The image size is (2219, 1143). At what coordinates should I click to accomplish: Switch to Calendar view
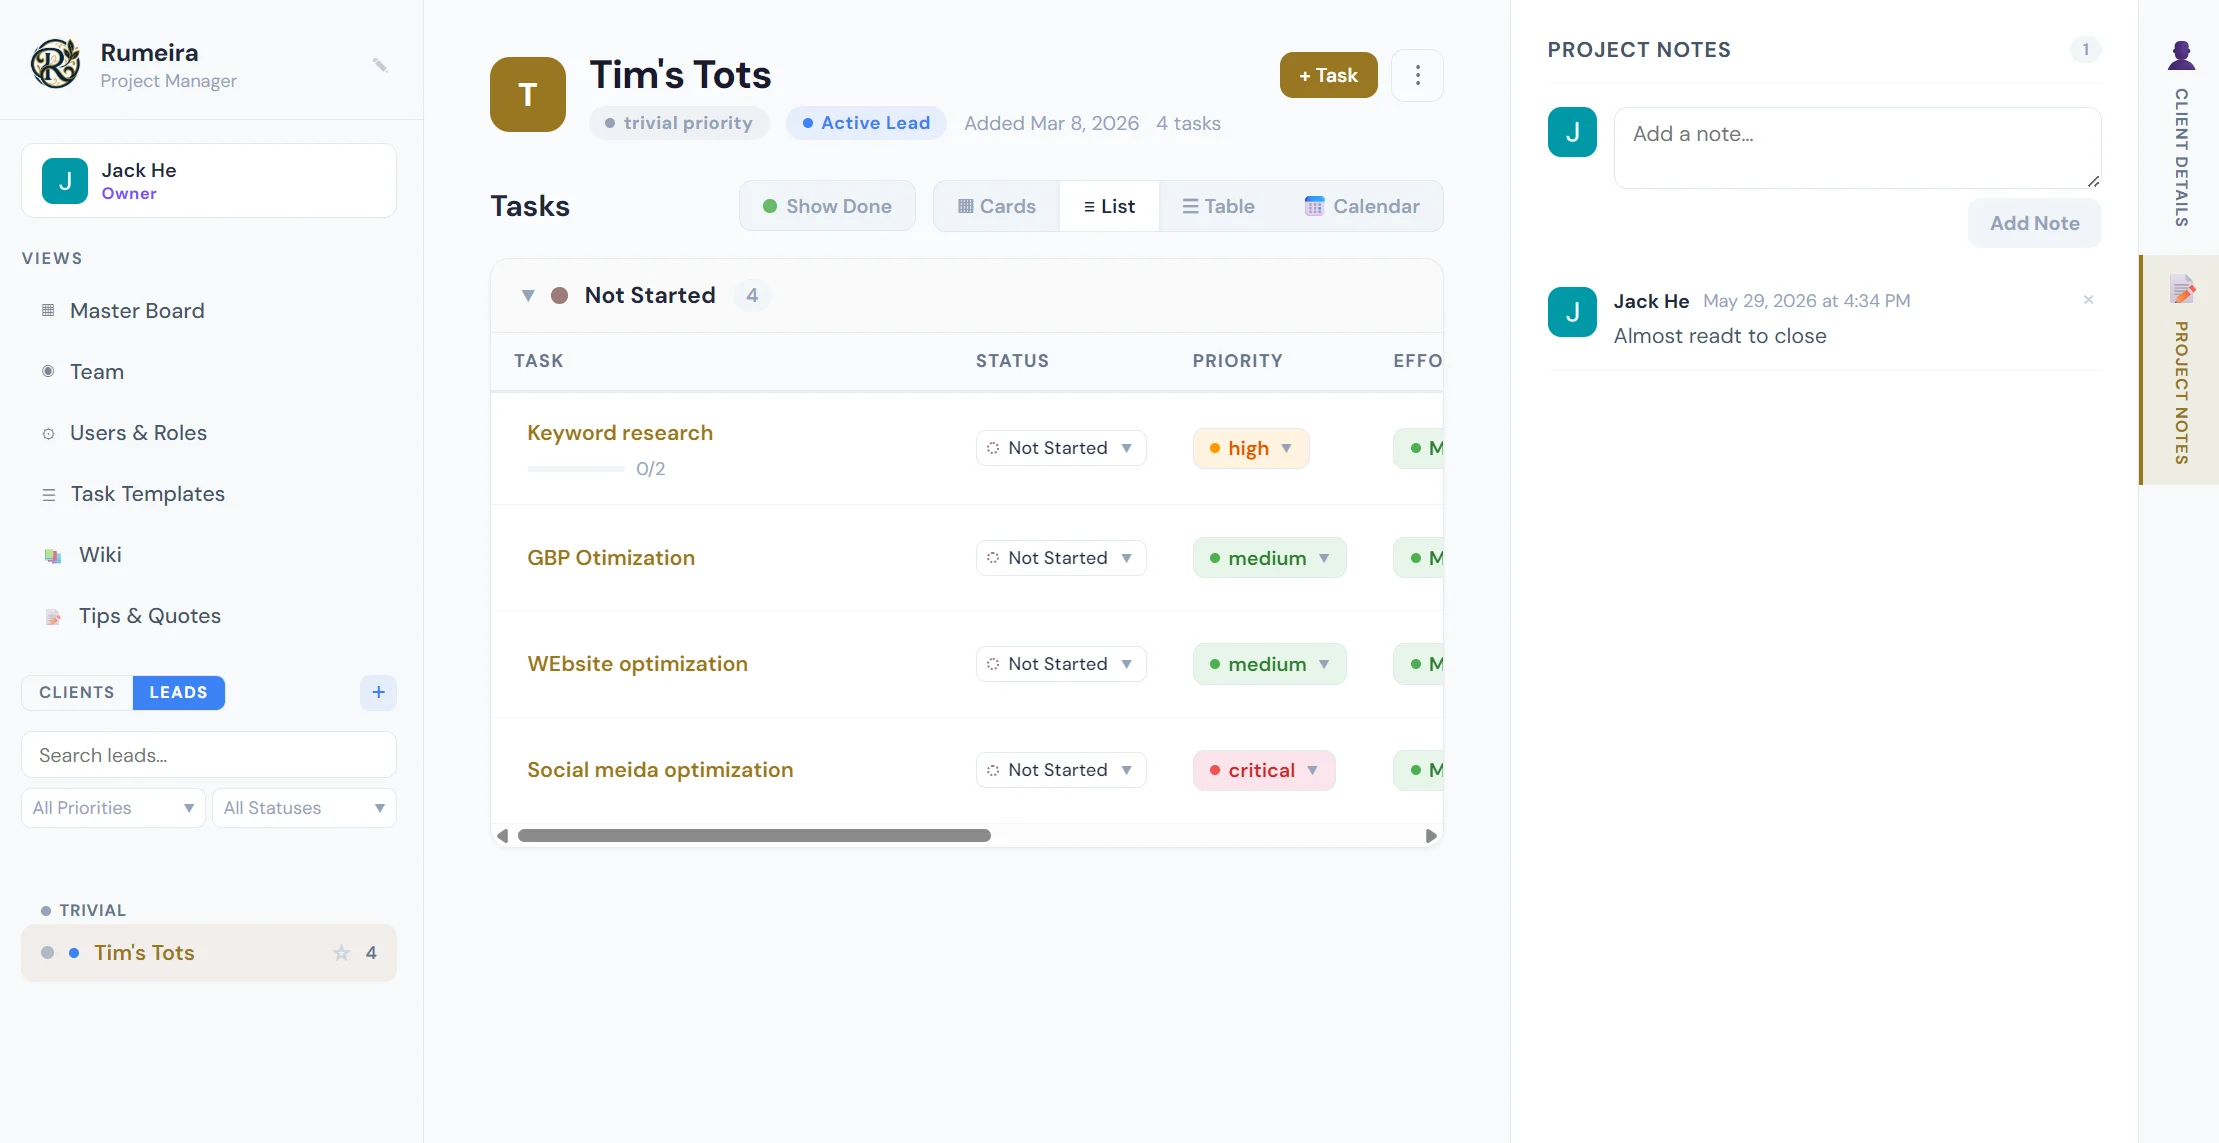pyautogui.click(x=1362, y=206)
